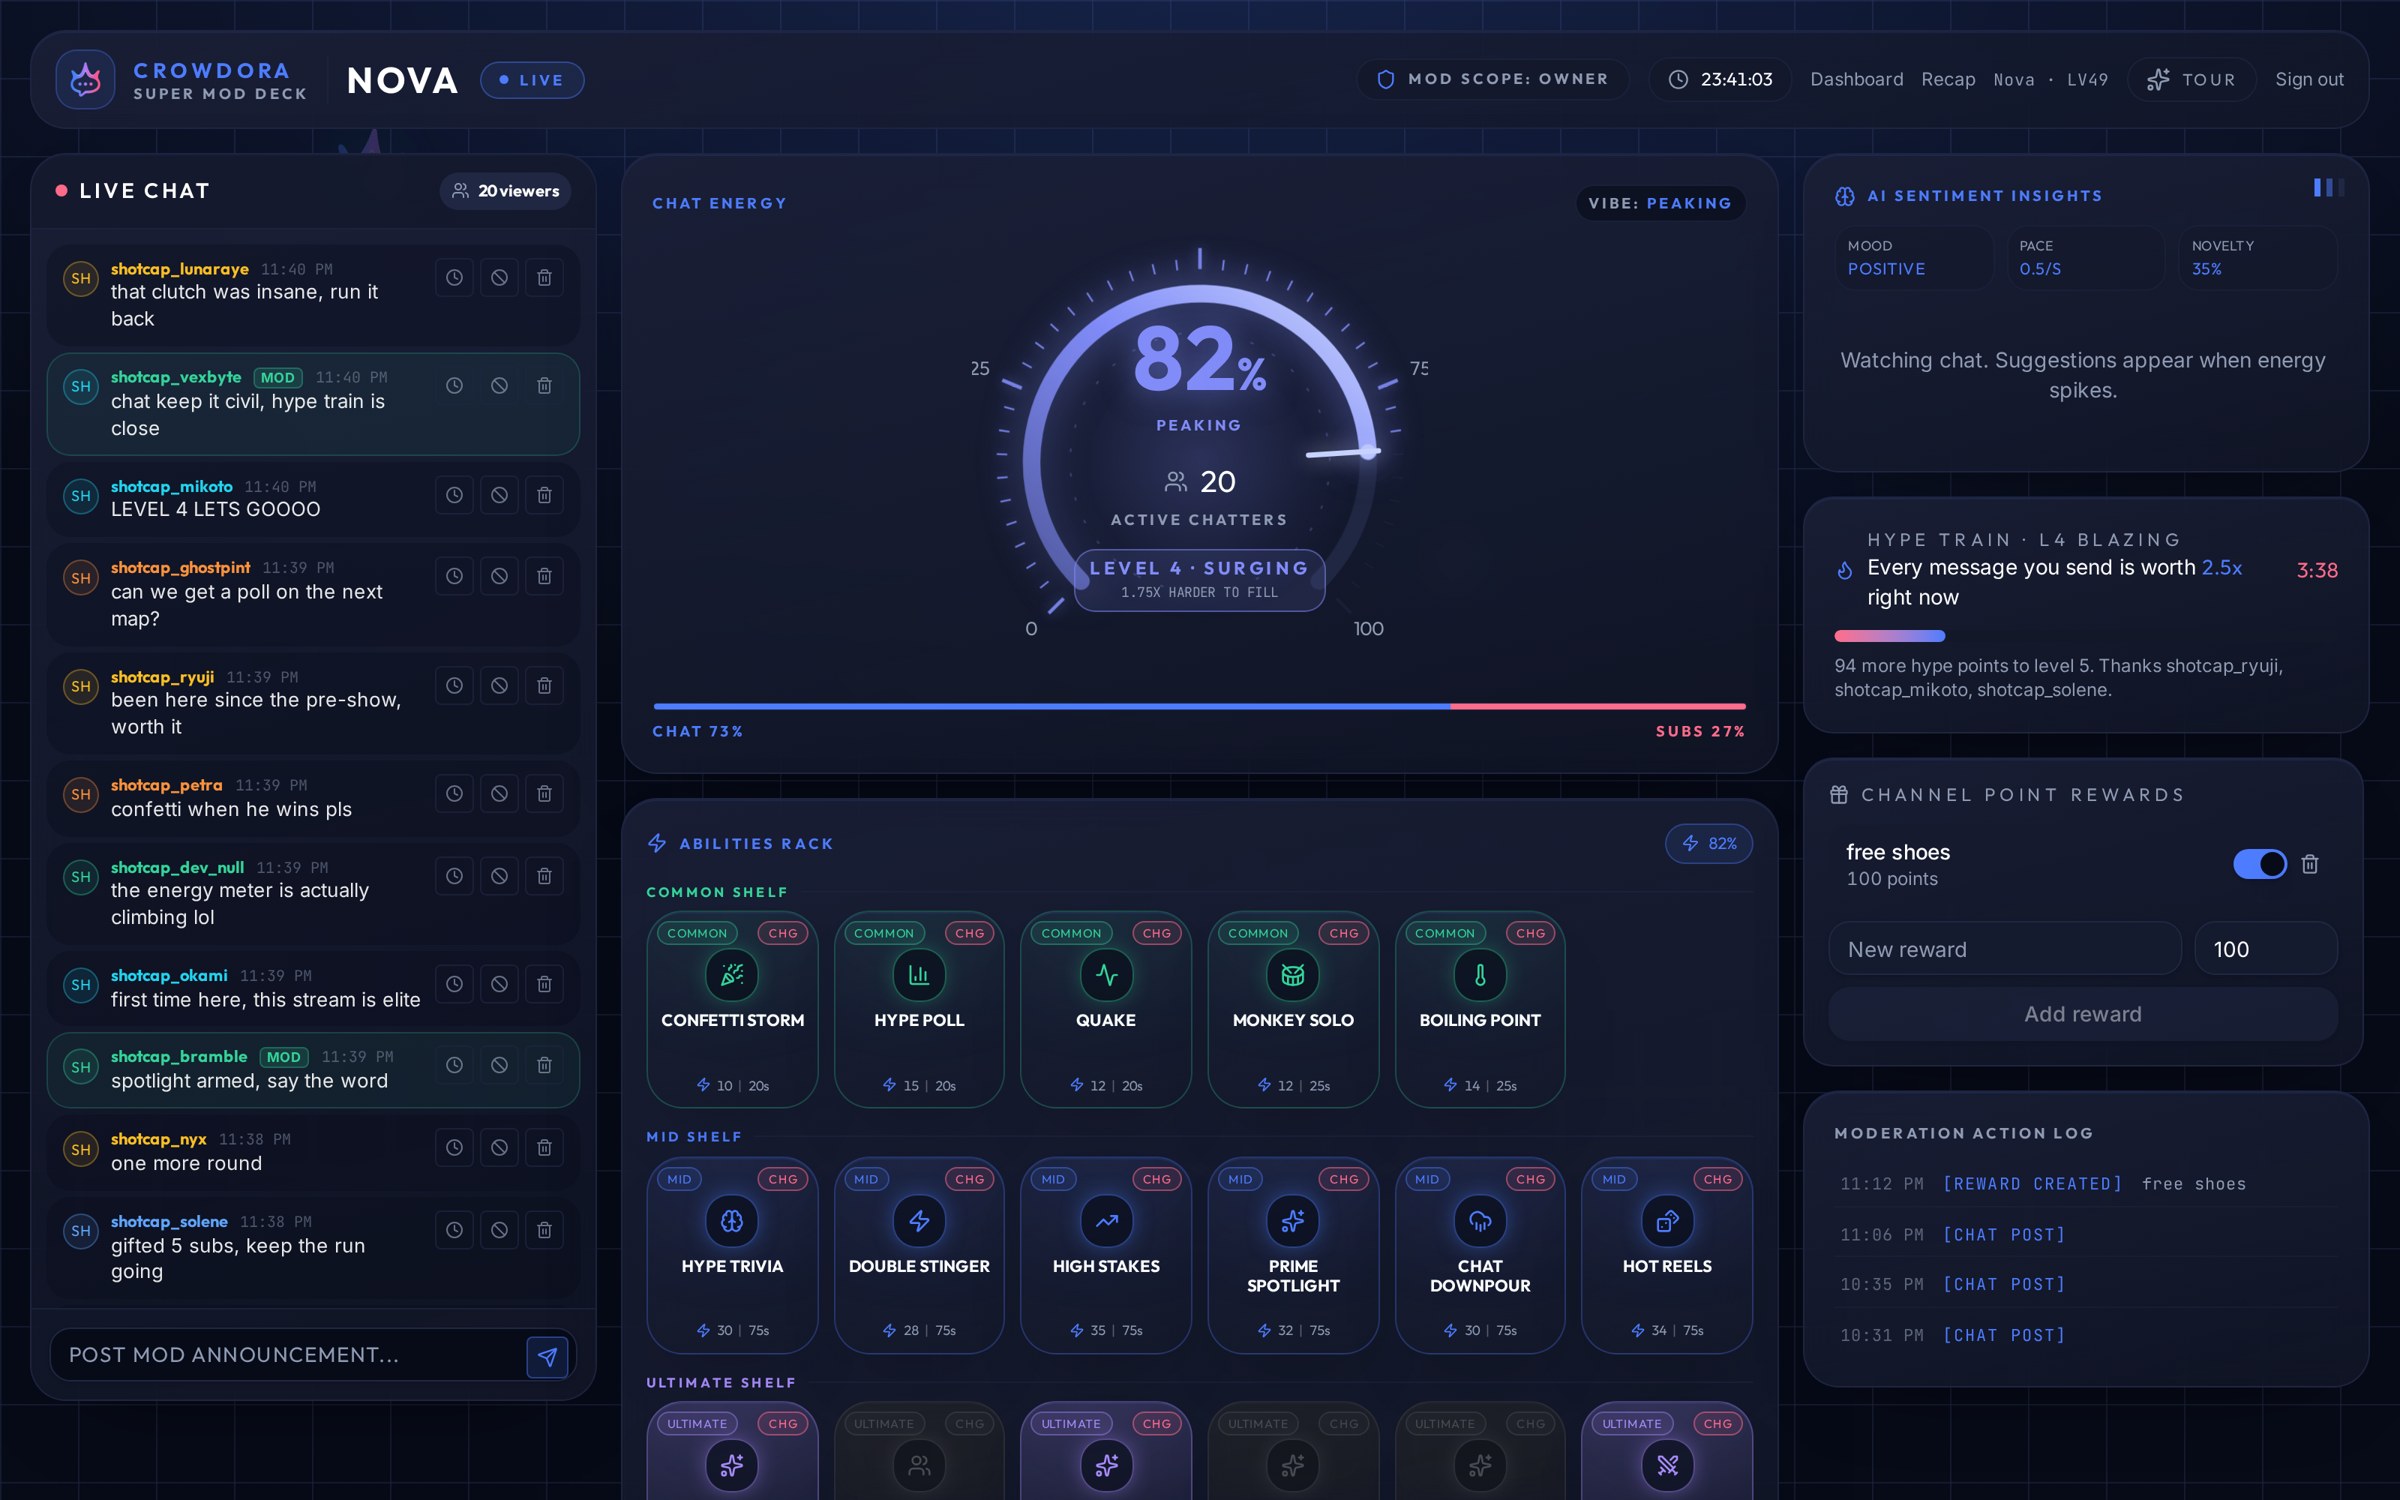Click the Level 4 Surging badge
Image resolution: width=2400 pixels, height=1500 pixels.
click(x=1199, y=579)
